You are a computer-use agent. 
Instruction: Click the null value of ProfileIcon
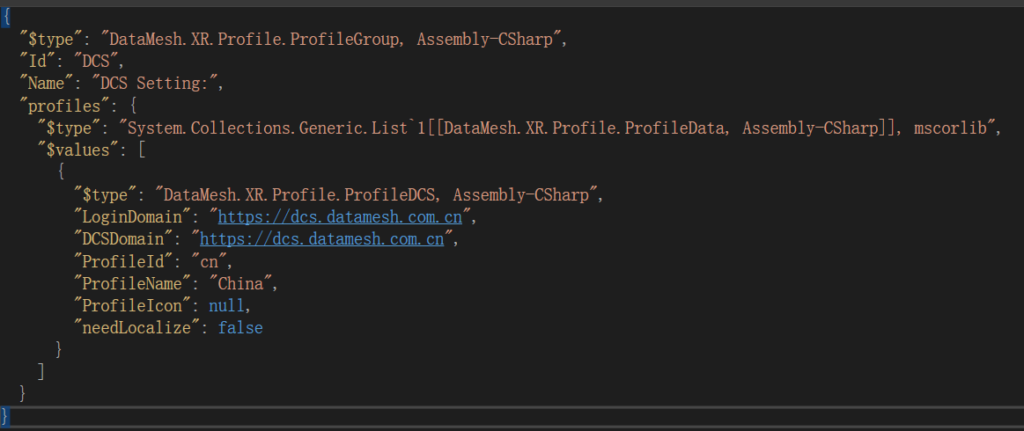pyautogui.click(x=226, y=305)
